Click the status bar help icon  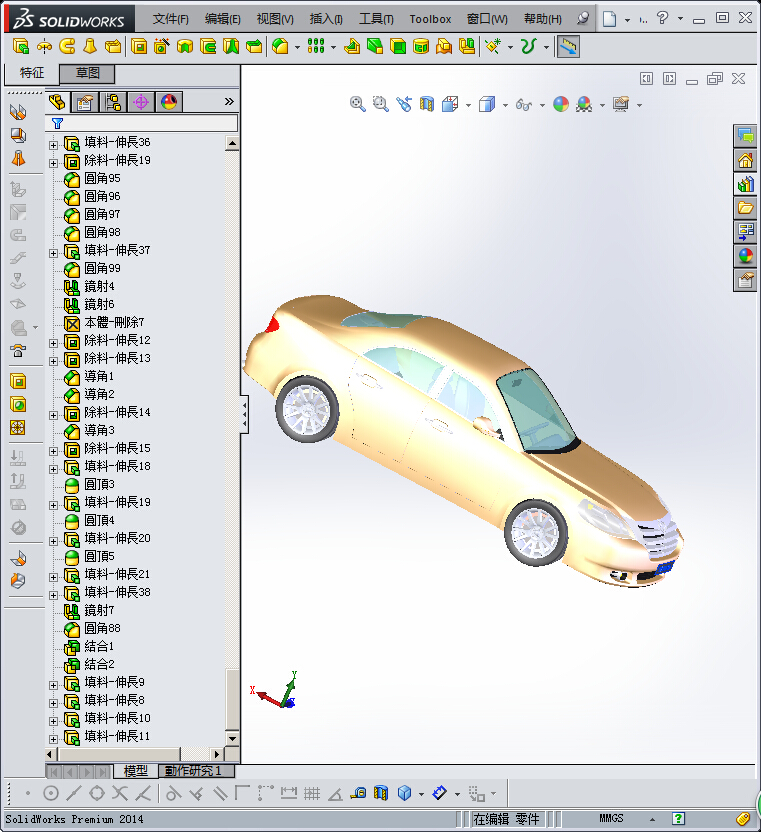click(678, 818)
